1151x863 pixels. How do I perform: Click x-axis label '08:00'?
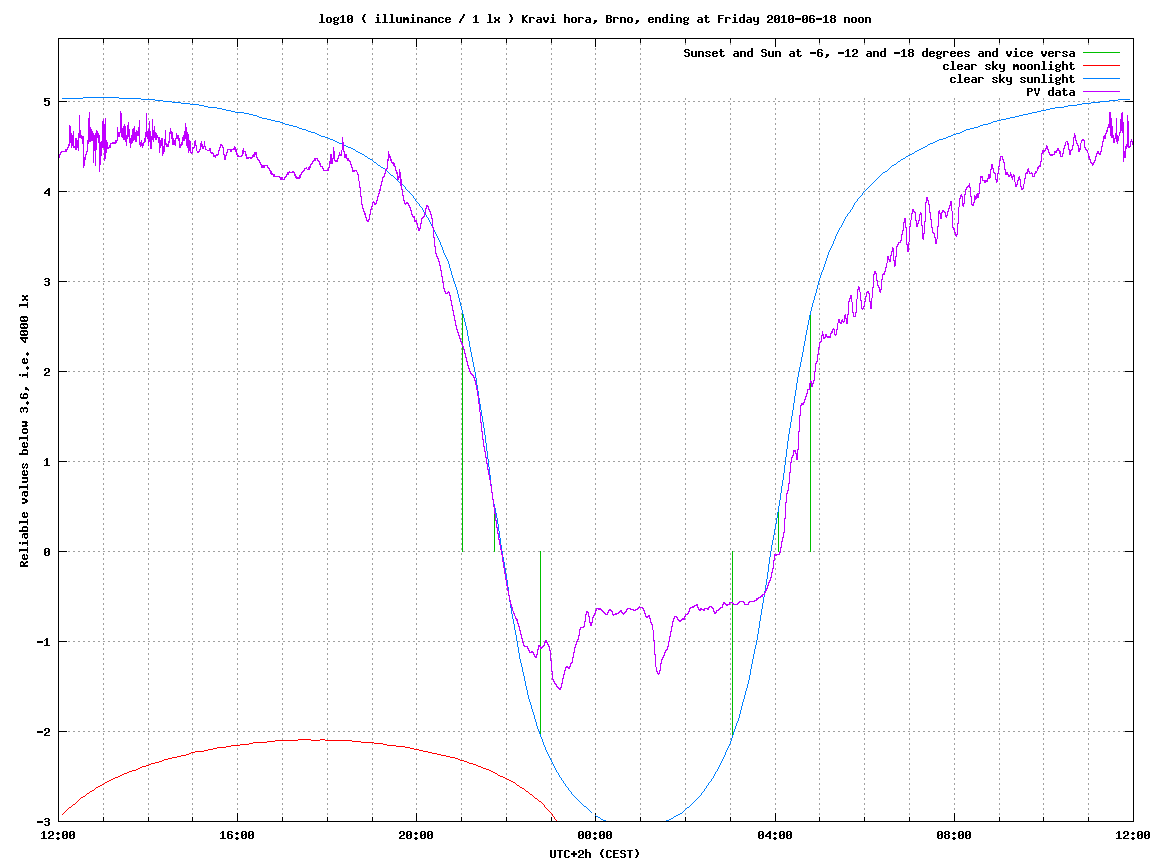click(x=954, y=835)
